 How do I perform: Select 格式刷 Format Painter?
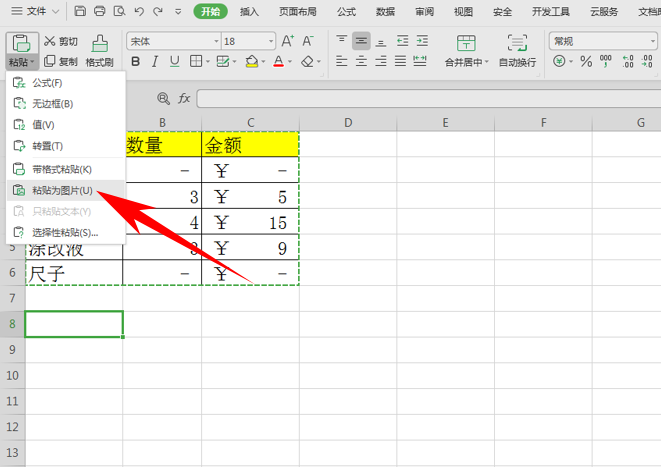(x=99, y=51)
